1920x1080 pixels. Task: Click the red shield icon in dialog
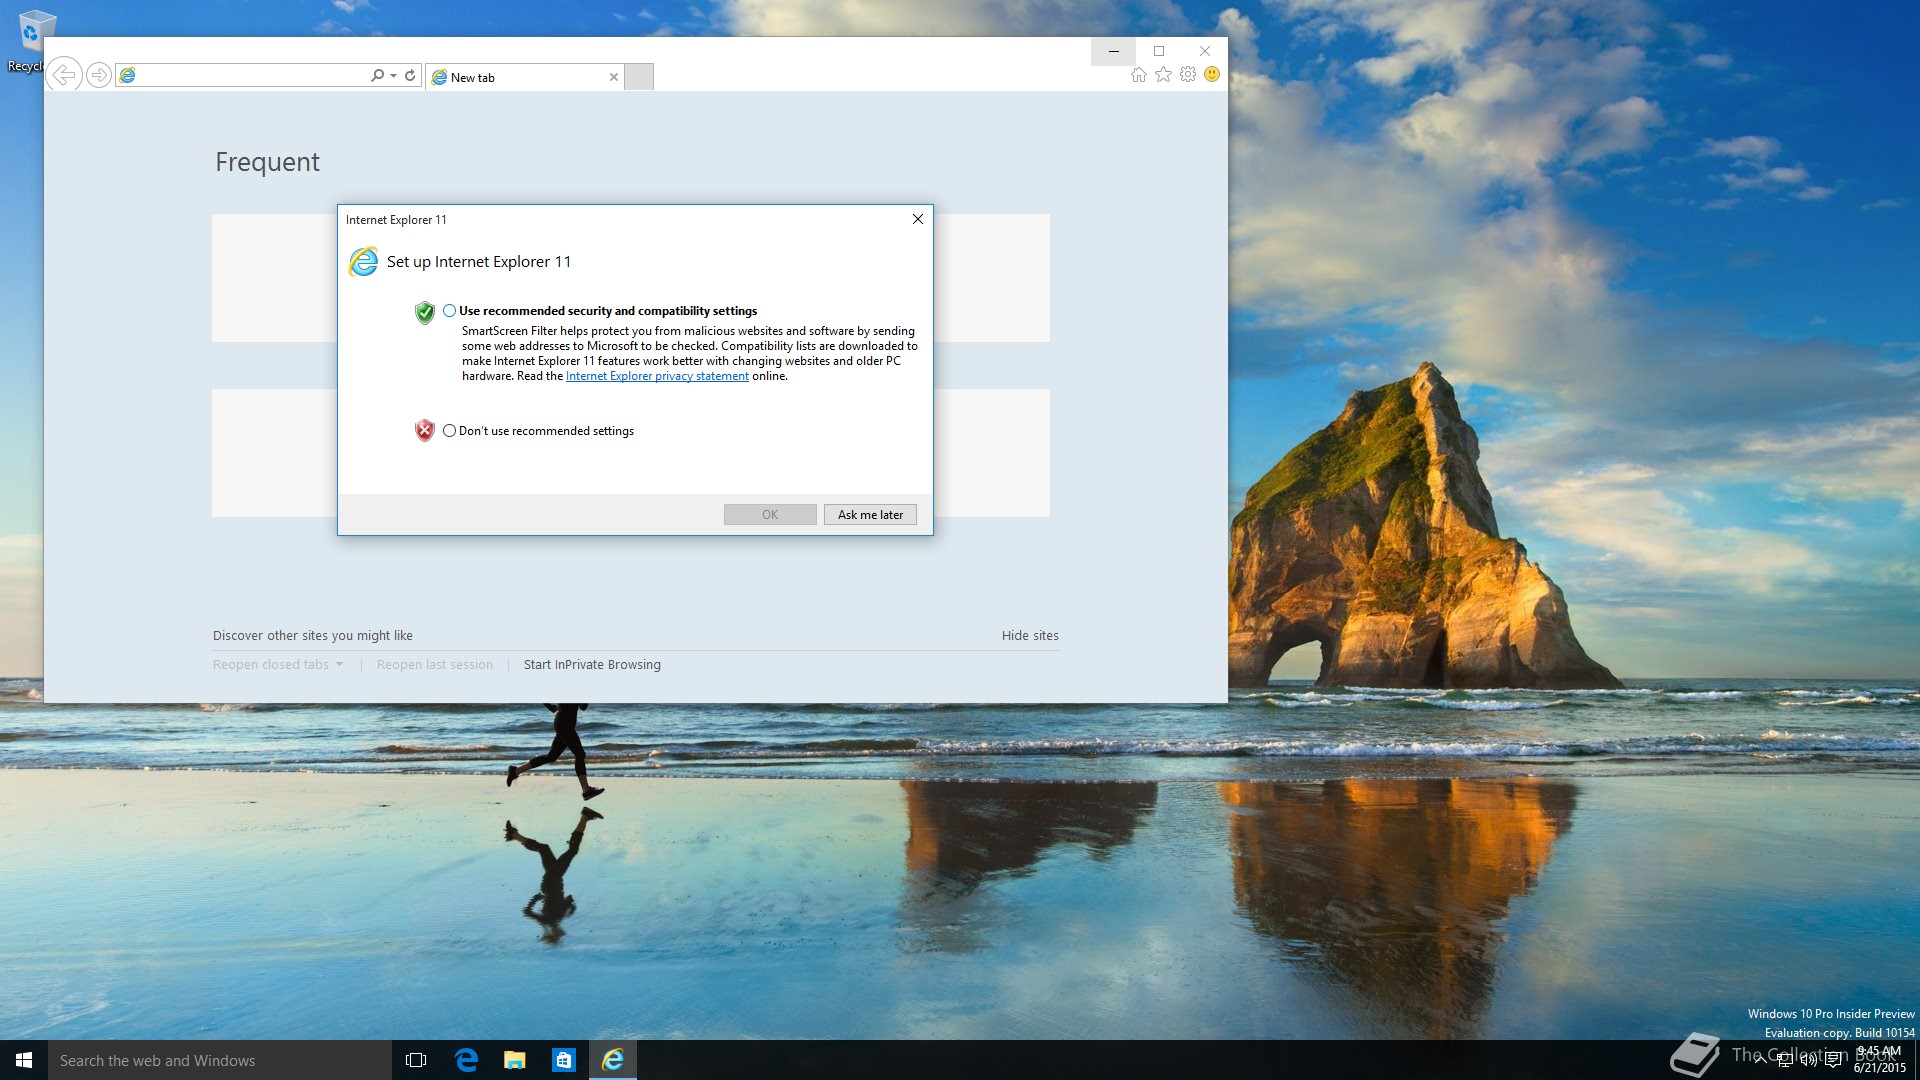click(x=425, y=431)
